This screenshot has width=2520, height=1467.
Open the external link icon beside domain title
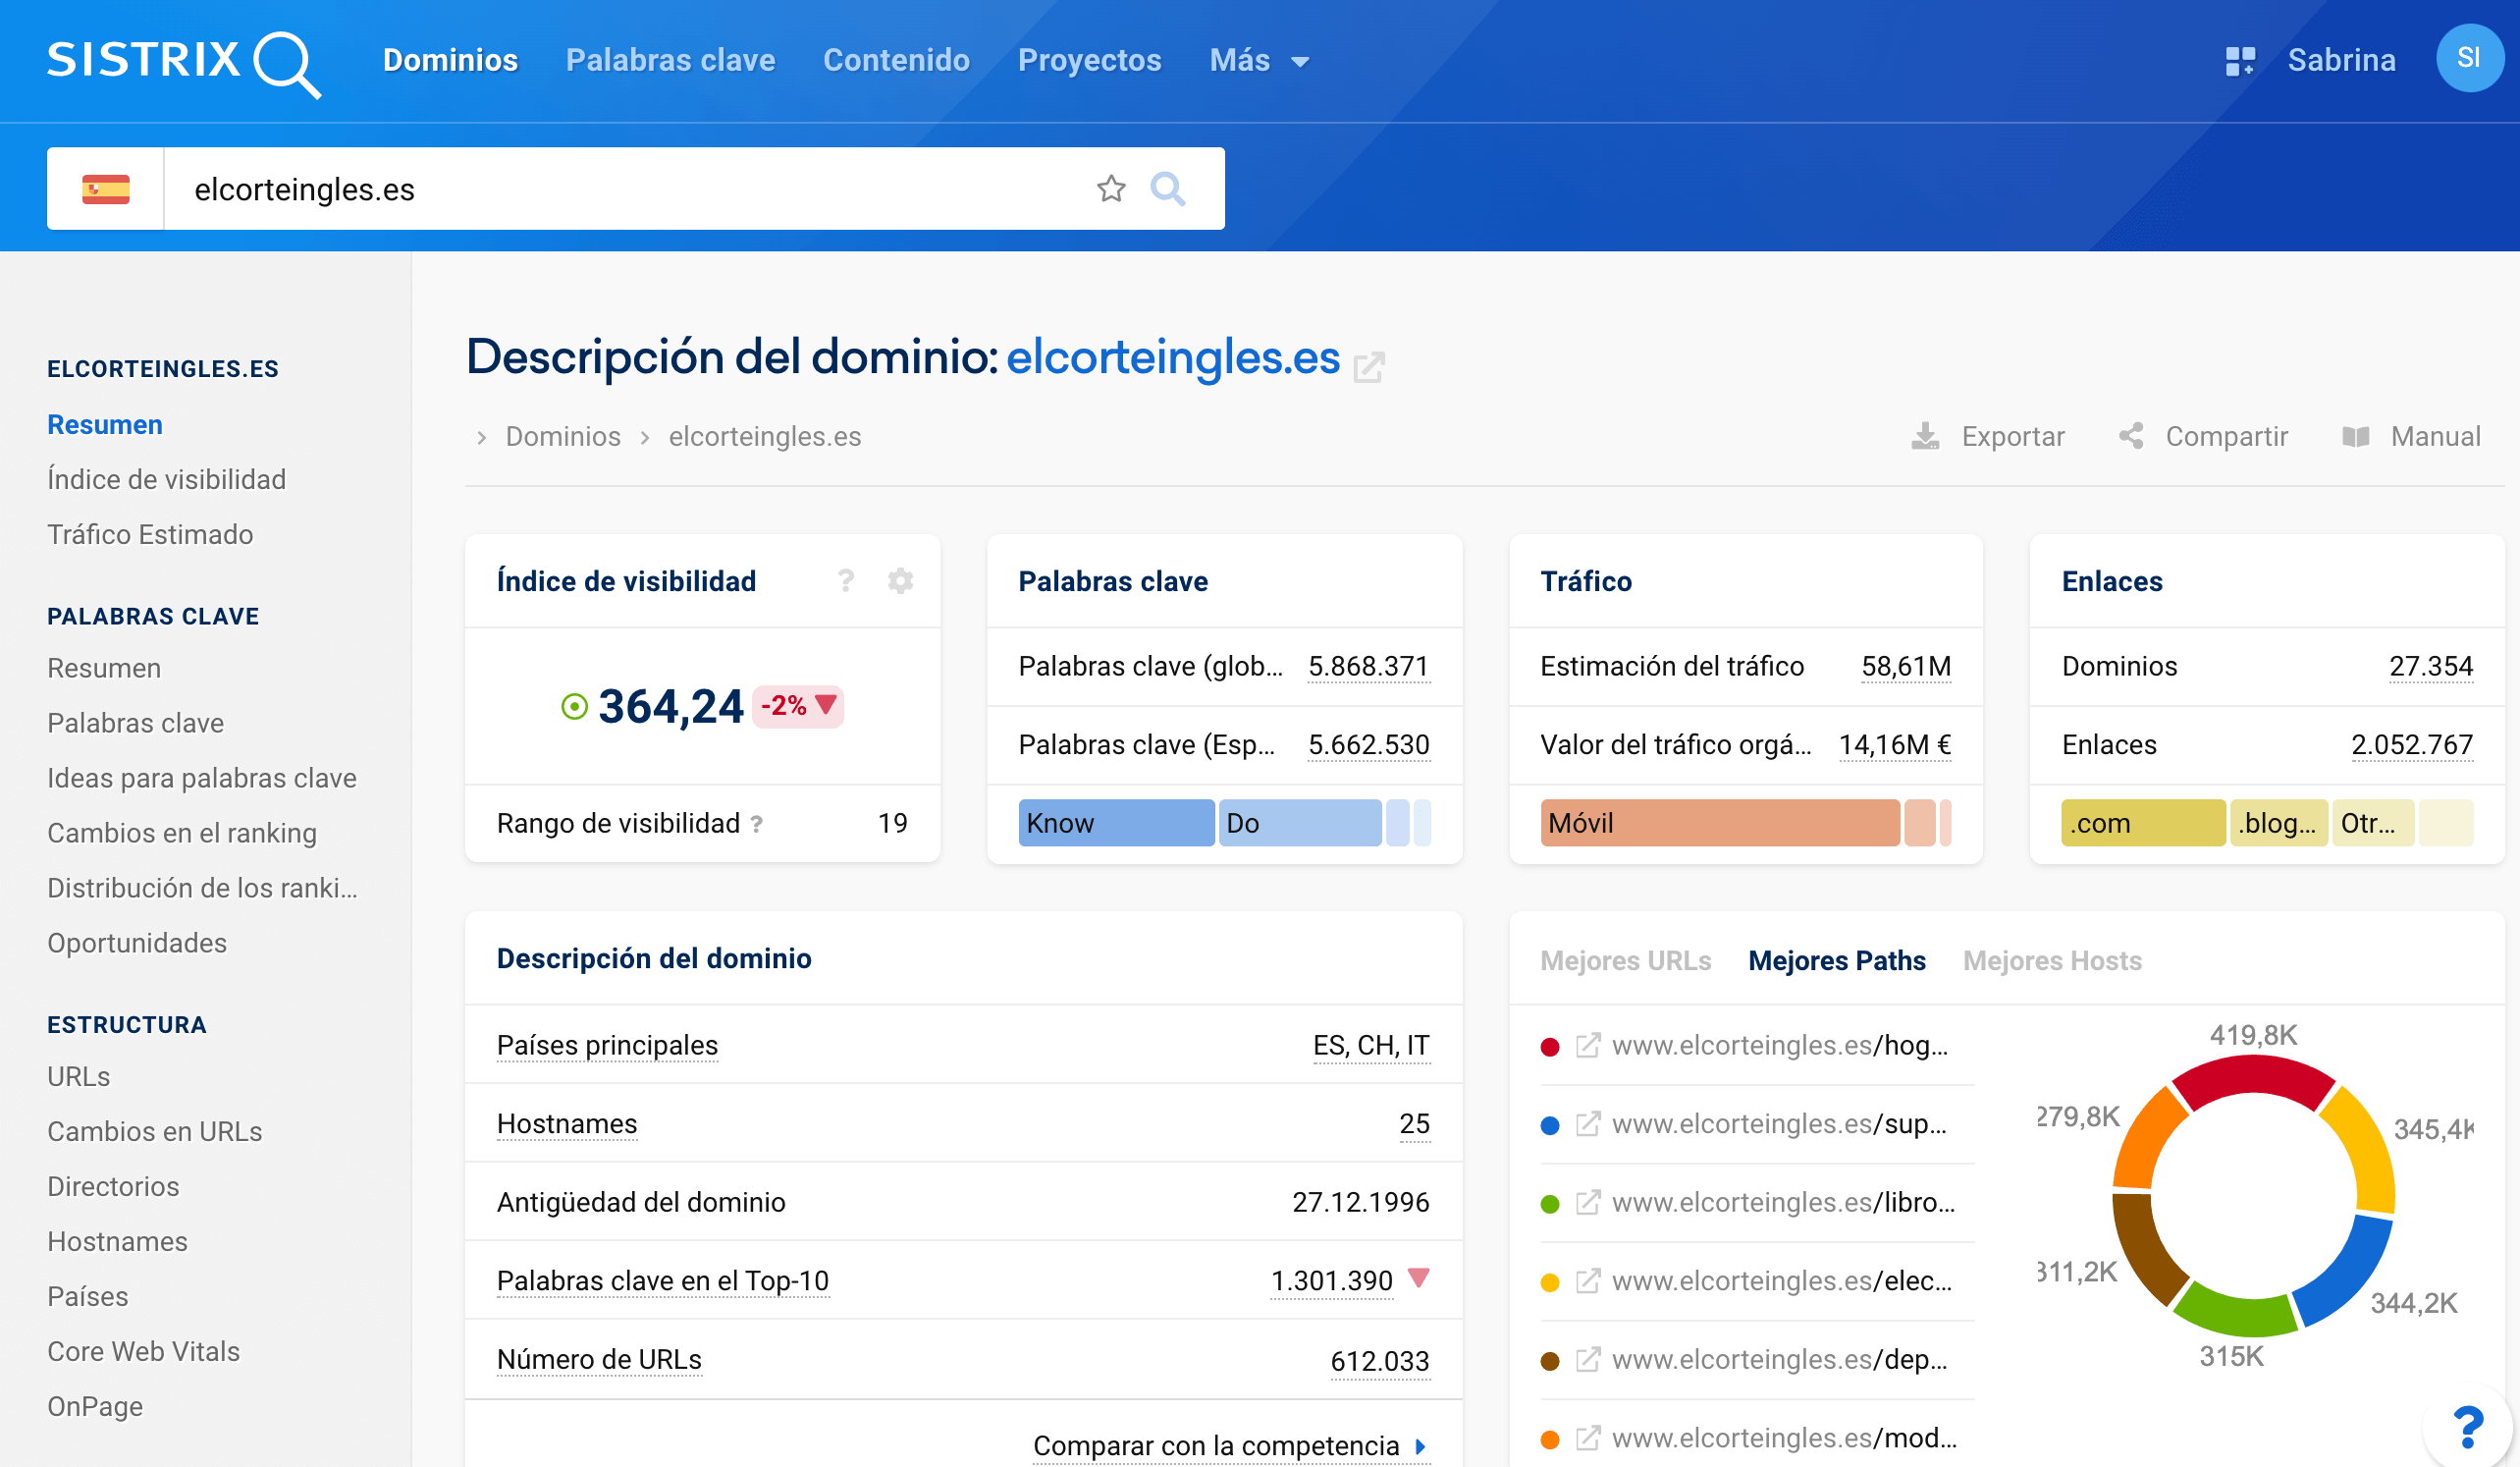(x=1368, y=367)
